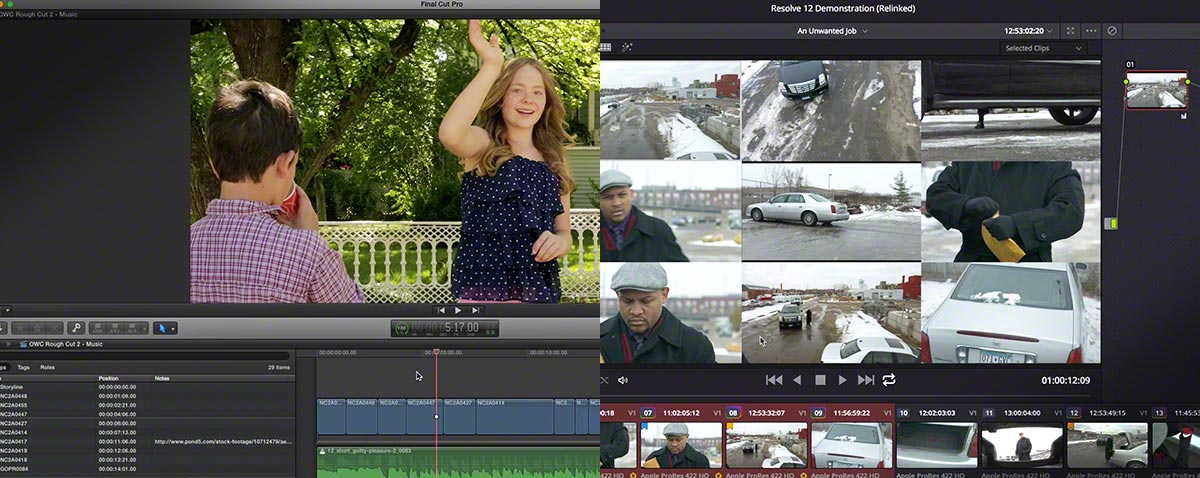
Task: Select clip 09 thumbnail in Resolve timeline
Action: 851,445
